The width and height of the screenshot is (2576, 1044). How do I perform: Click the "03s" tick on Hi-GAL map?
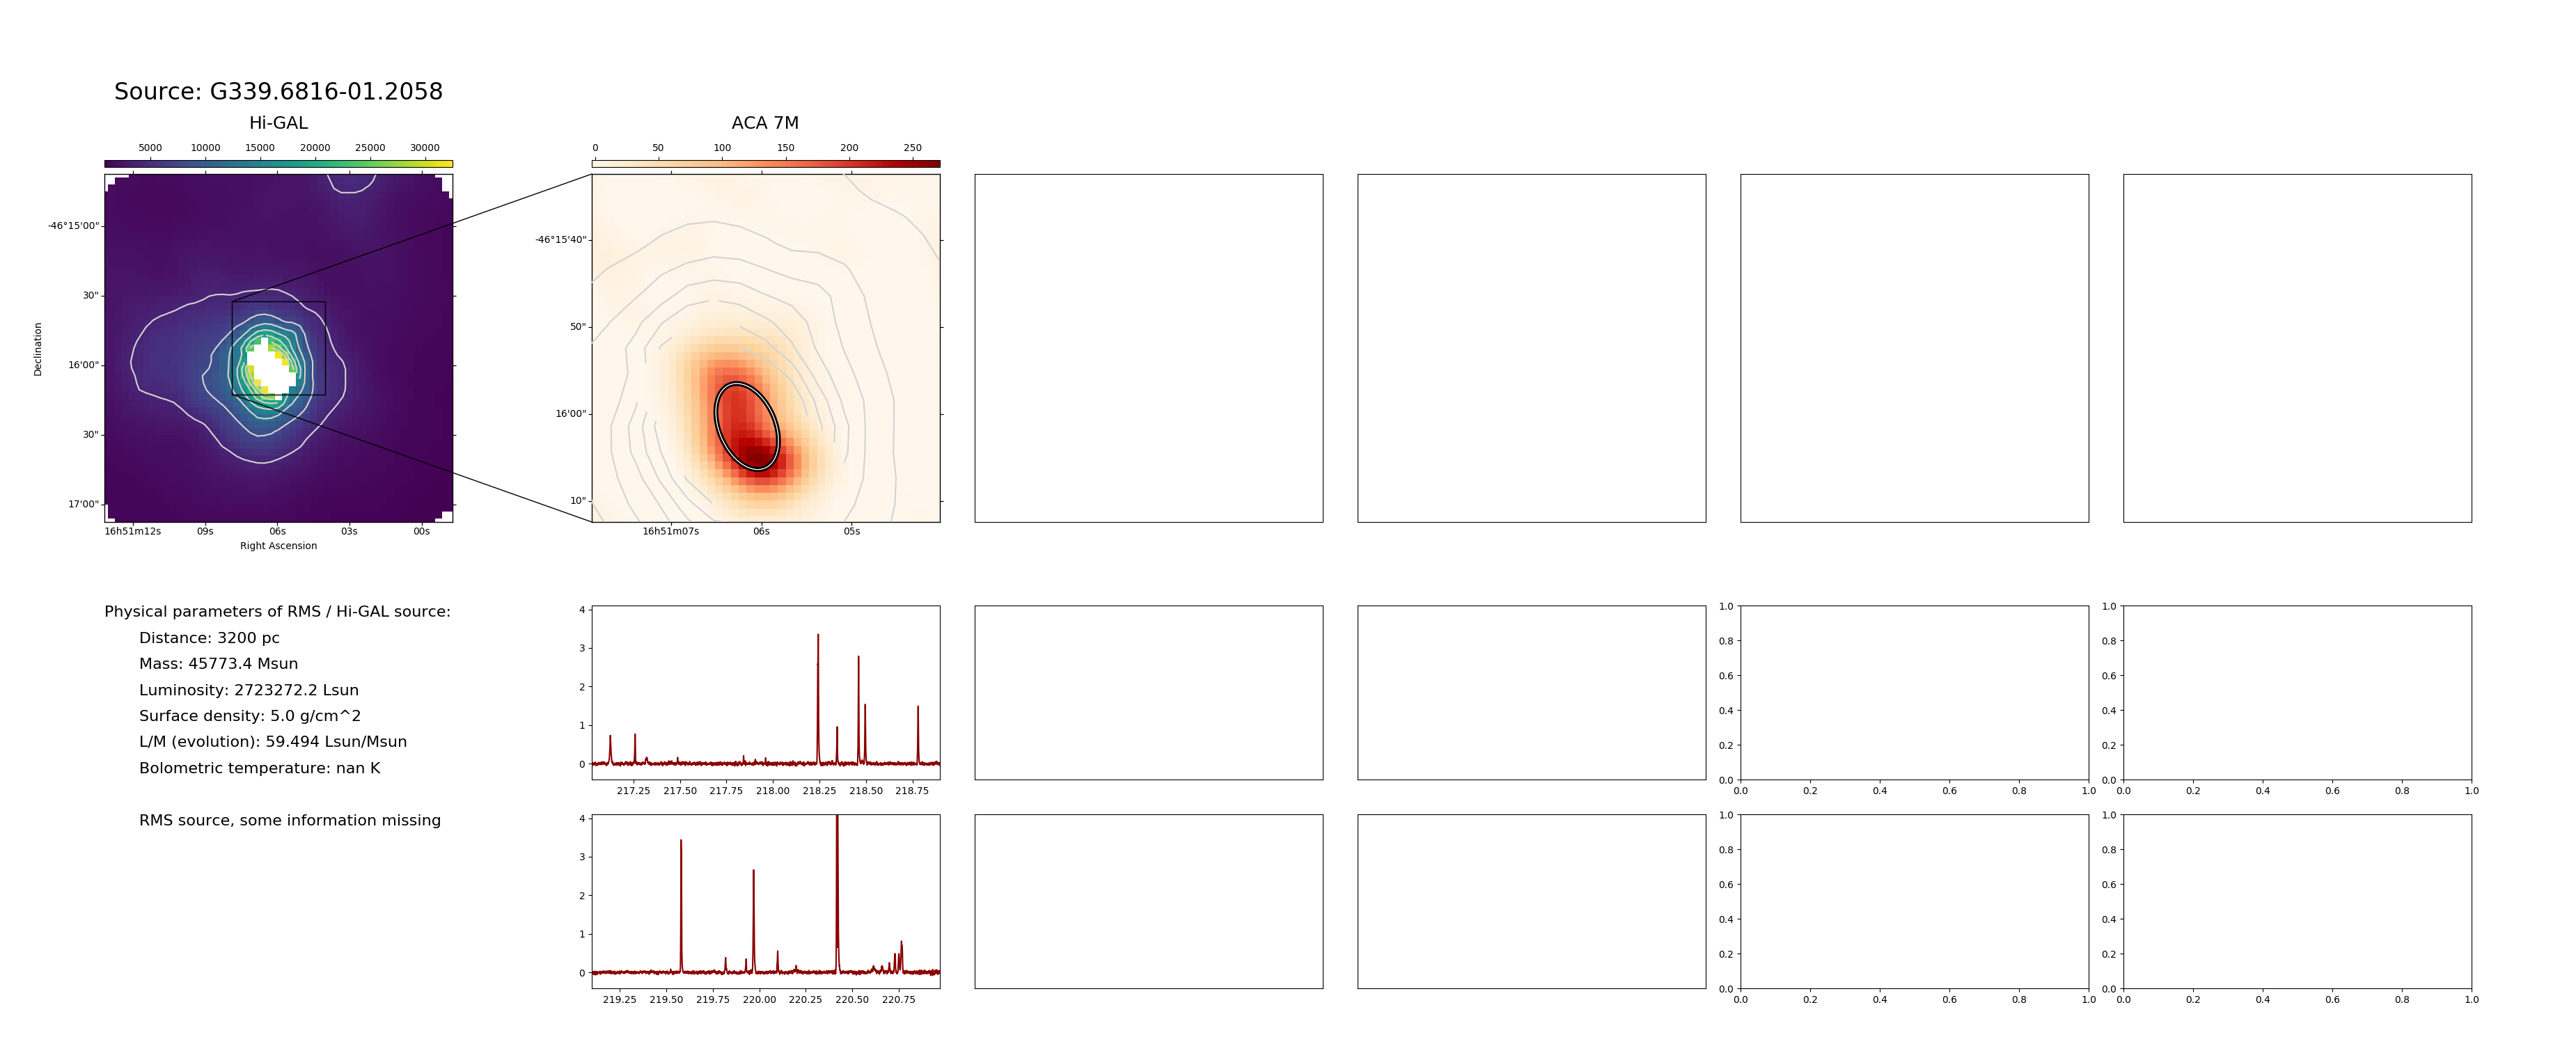click(x=349, y=531)
